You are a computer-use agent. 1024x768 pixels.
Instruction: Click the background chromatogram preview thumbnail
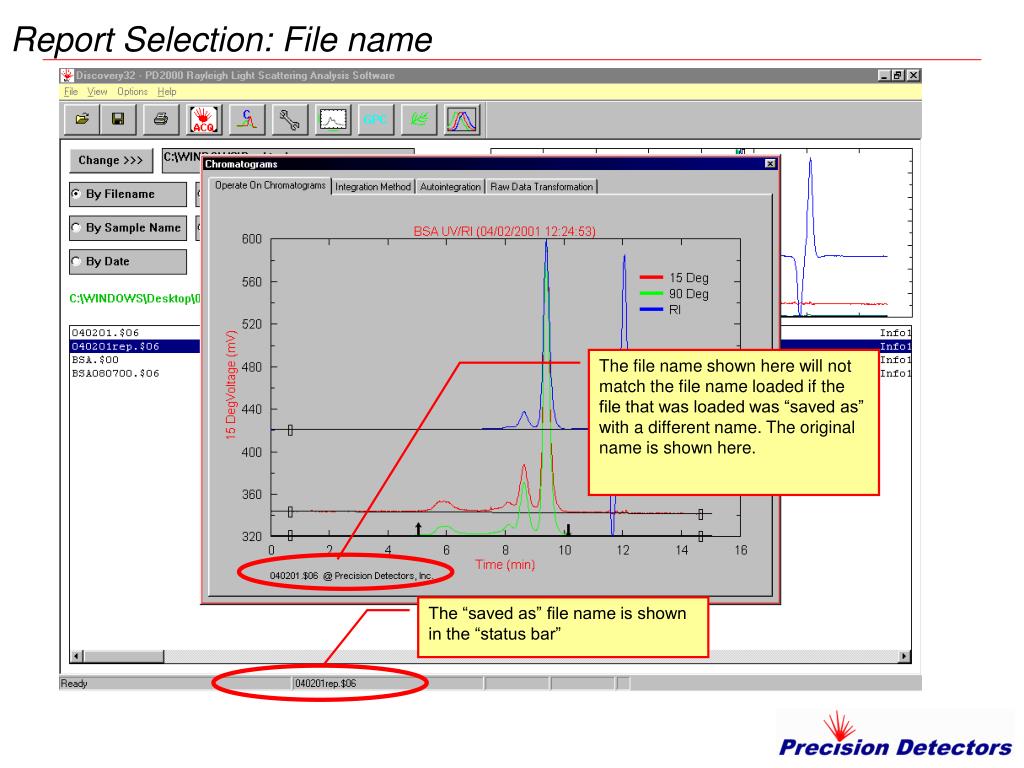point(846,233)
